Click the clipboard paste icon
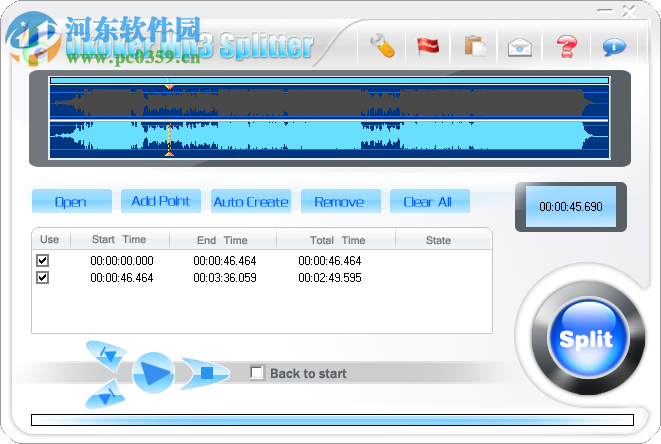The height and width of the screenshot is (444, 661). 475,46
